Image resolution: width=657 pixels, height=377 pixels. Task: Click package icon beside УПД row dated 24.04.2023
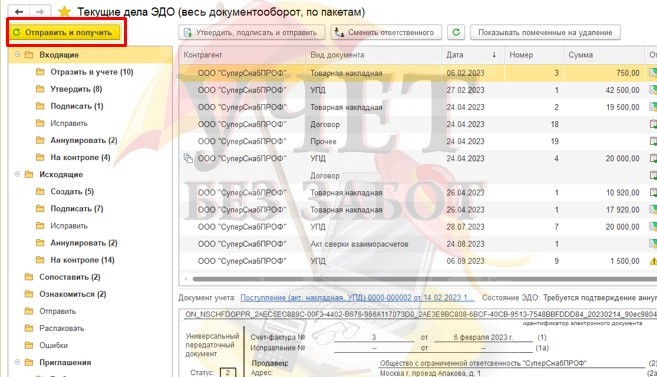189,158
